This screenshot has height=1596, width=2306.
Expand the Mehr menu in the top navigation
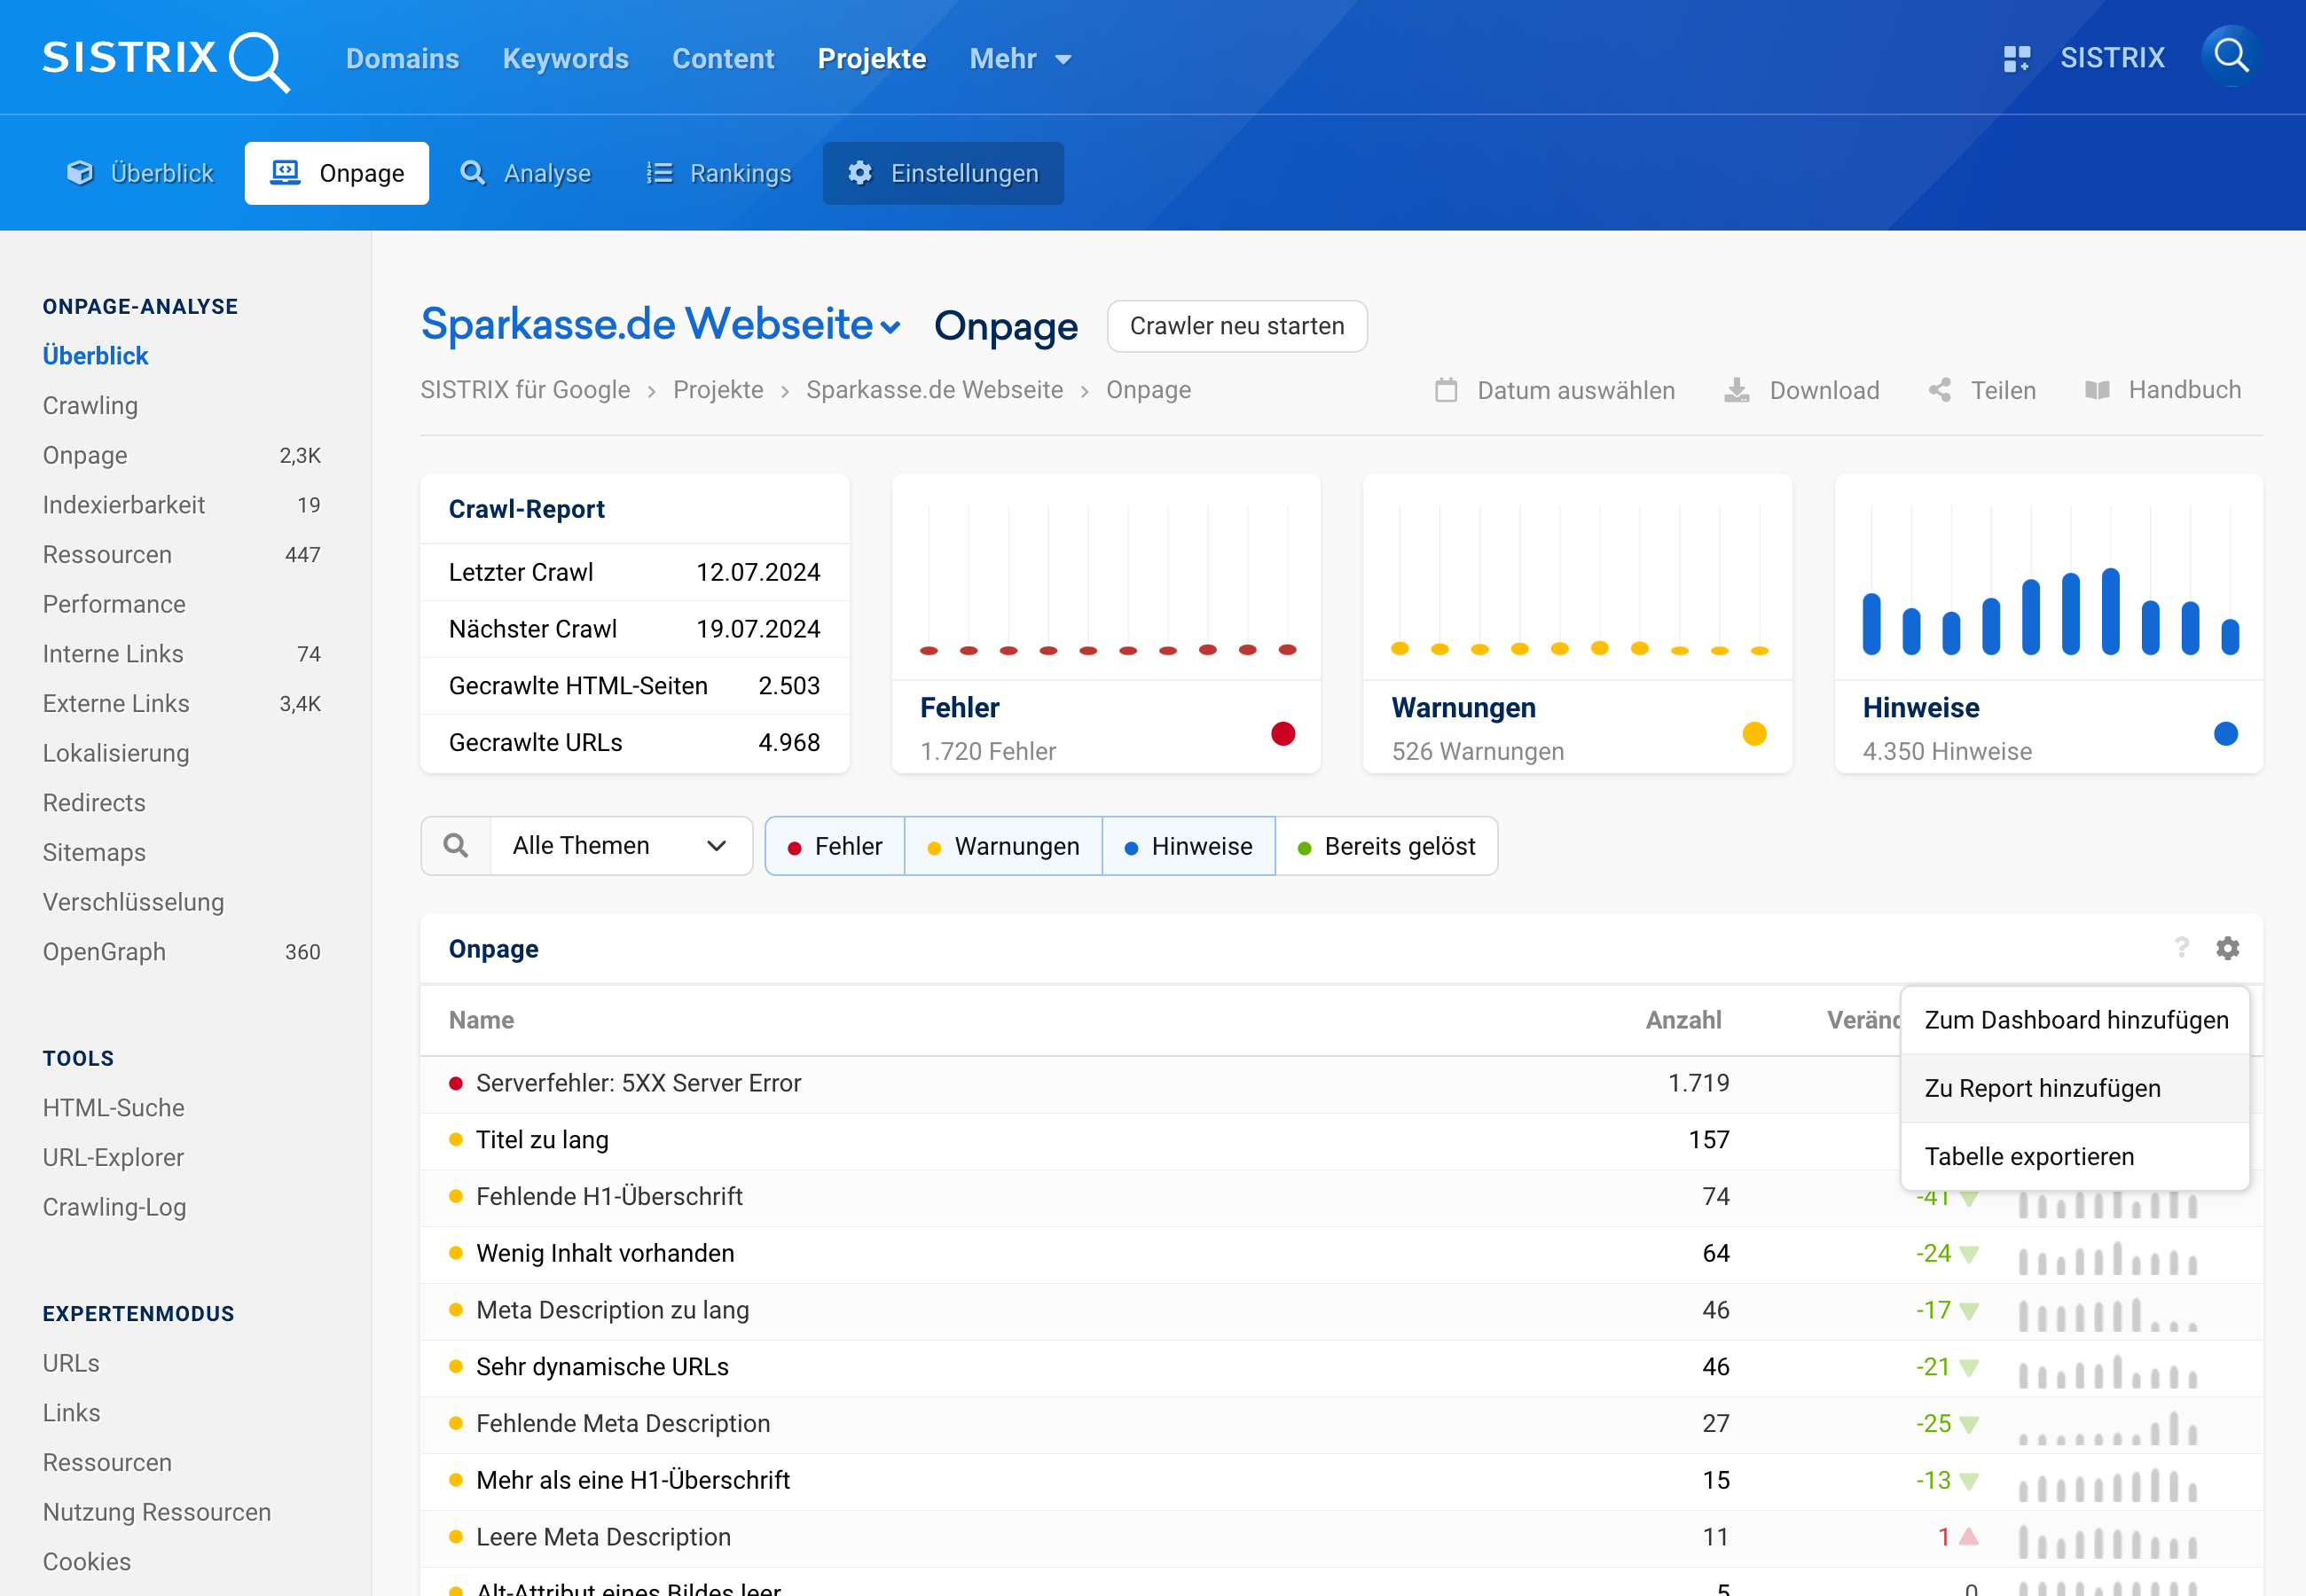click(1020, 59)
